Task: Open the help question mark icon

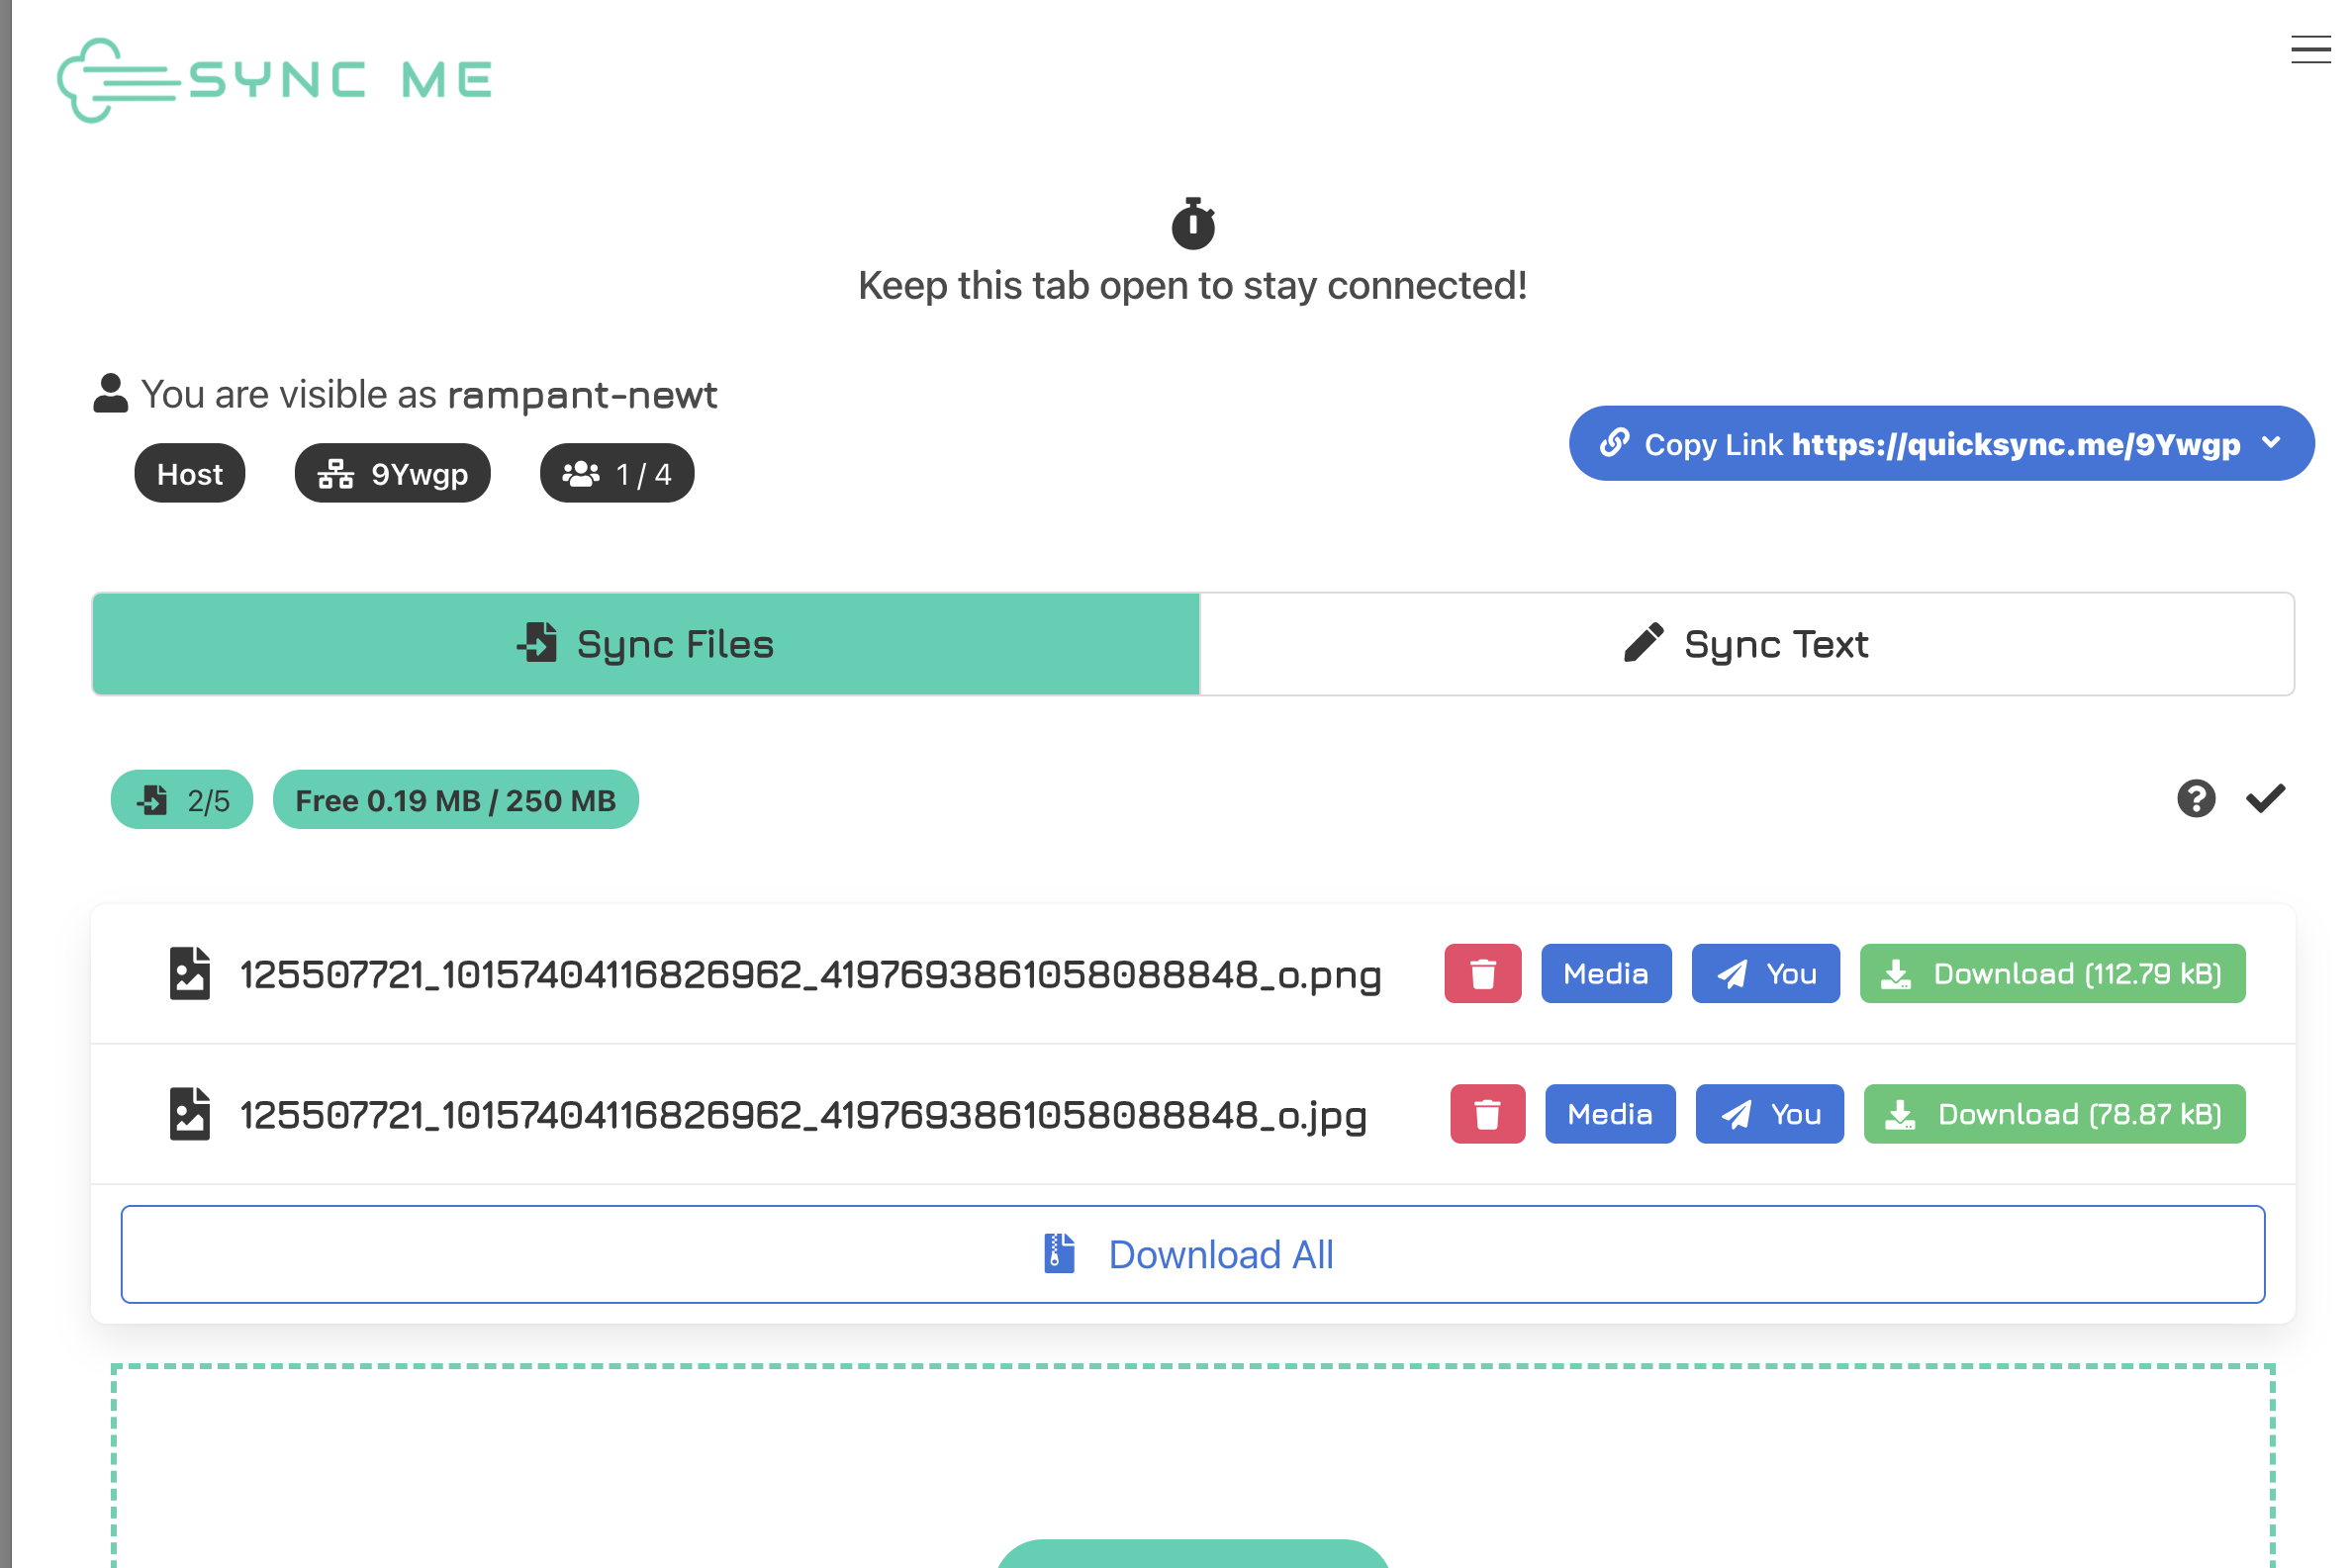Action: coord(2196,798)
